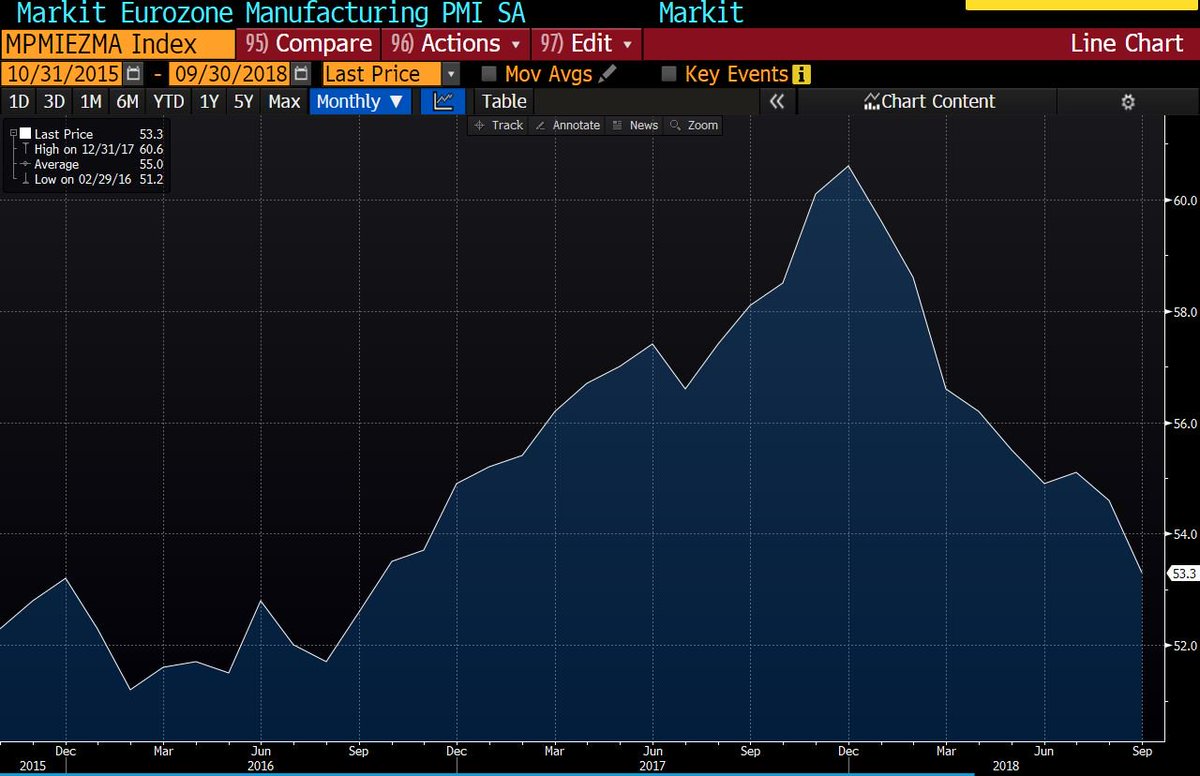Open Chart Content panel
This screenshot has width=1200, height=776.
(929, 101)
